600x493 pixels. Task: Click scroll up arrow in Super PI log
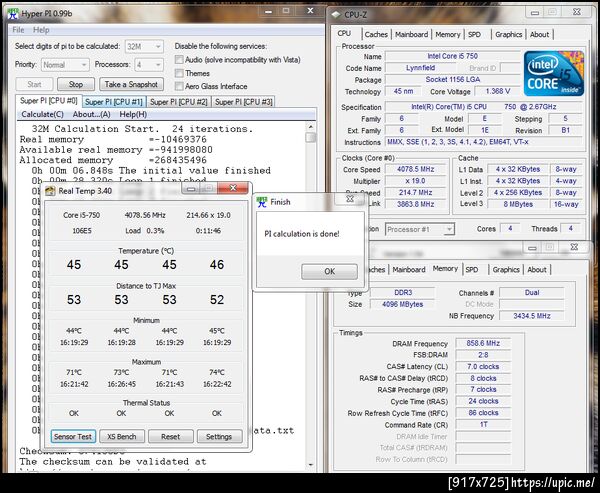tap(310, 127)
